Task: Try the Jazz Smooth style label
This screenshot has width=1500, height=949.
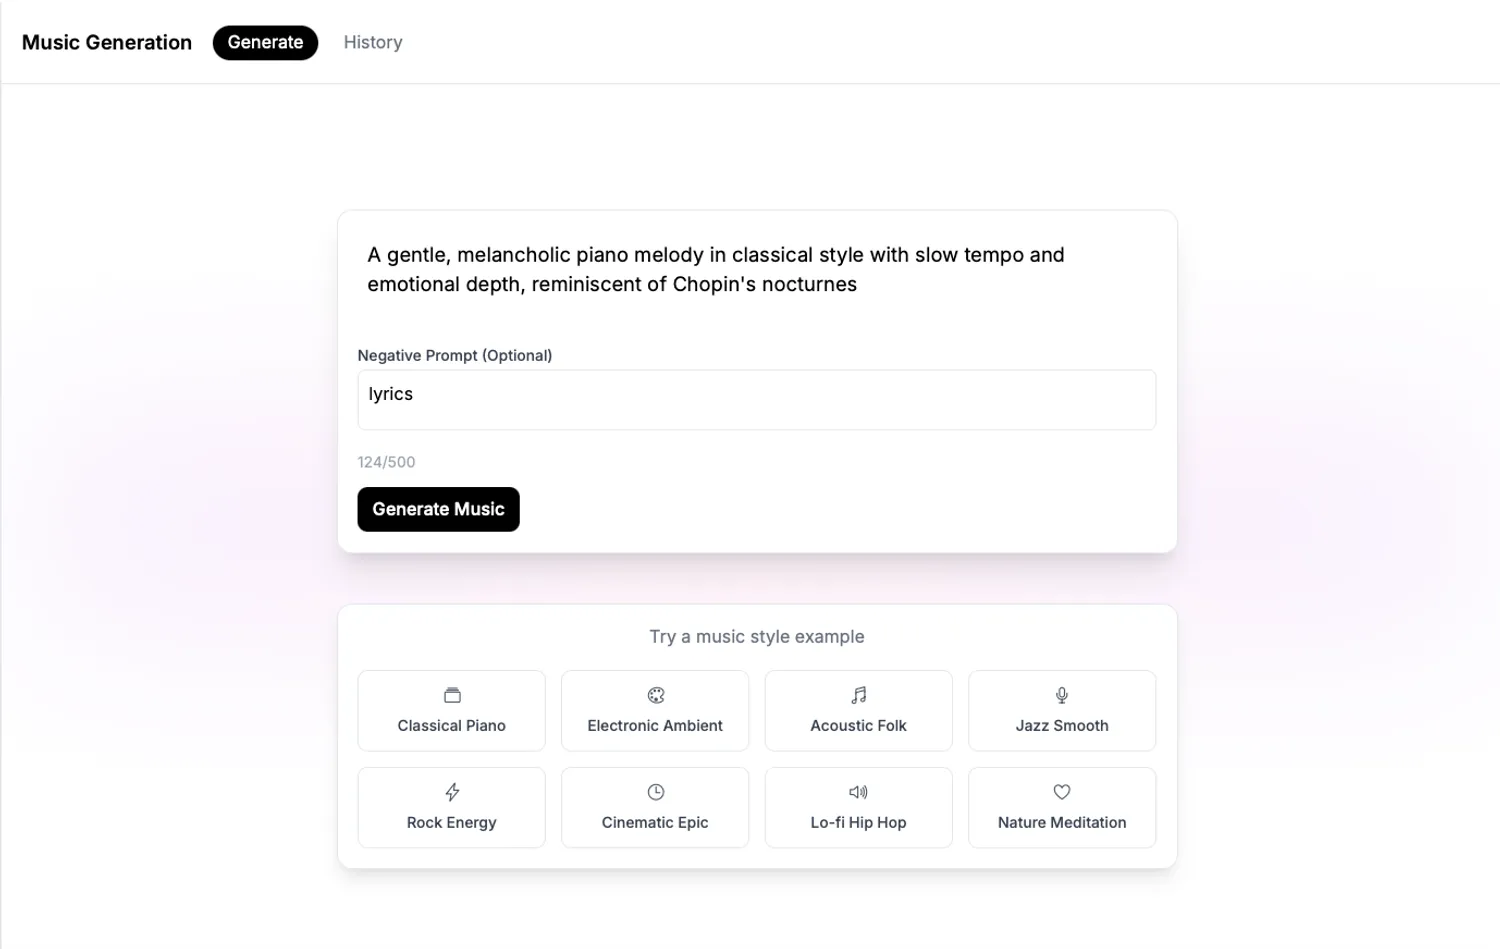Action: pos(1062,725)
